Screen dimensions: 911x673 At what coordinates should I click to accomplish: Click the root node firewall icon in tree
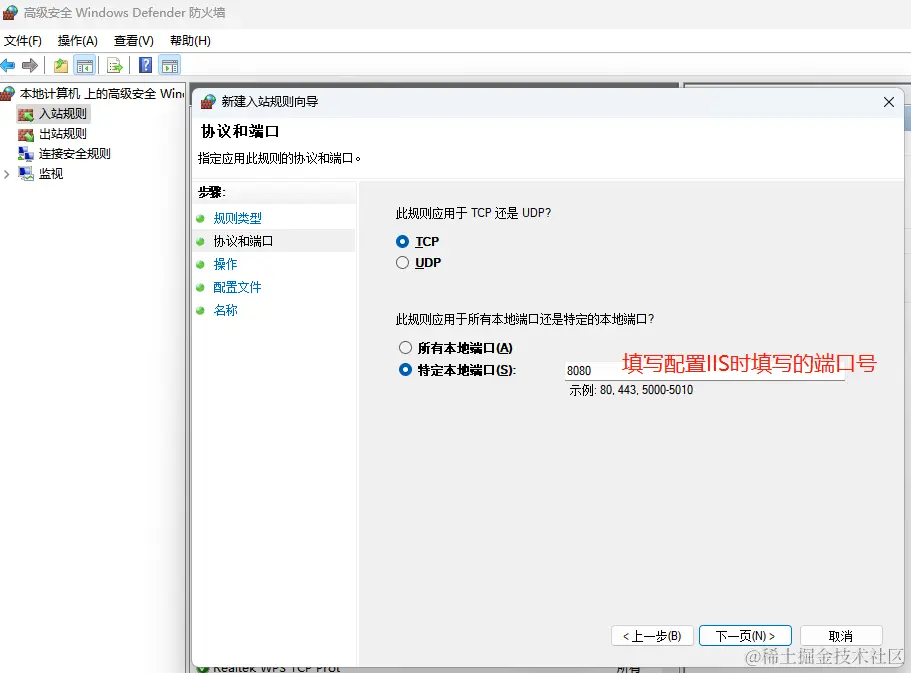pos(8,94)
